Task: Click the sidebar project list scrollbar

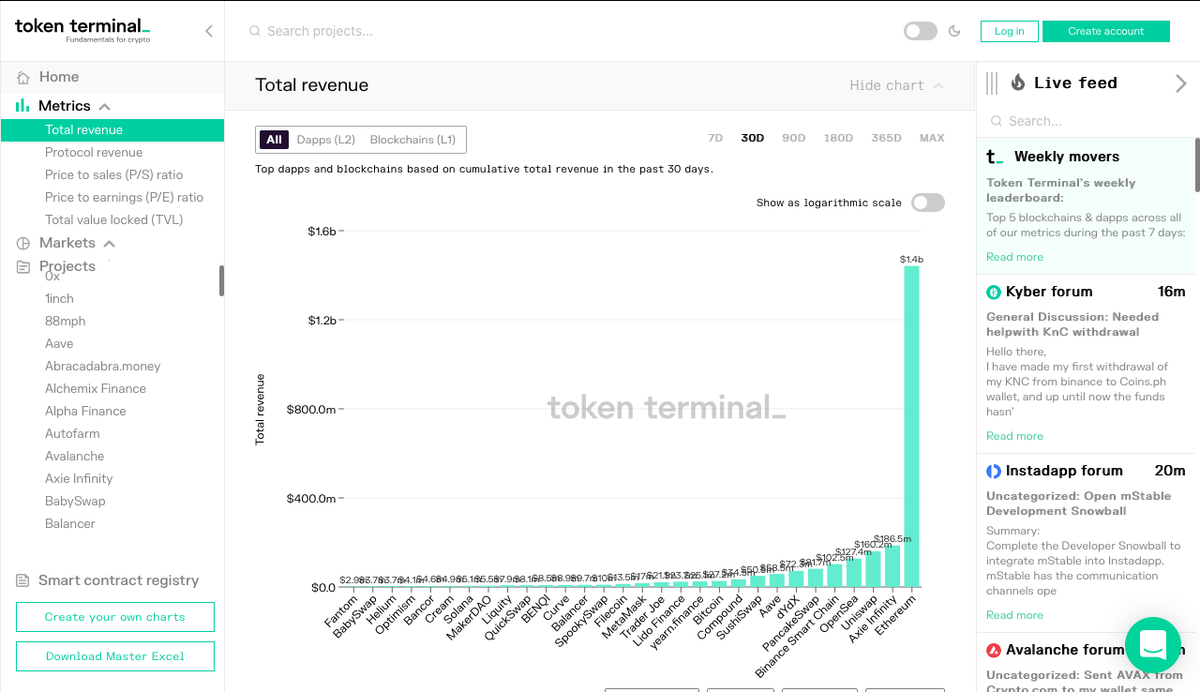Action: pos(221,281)
